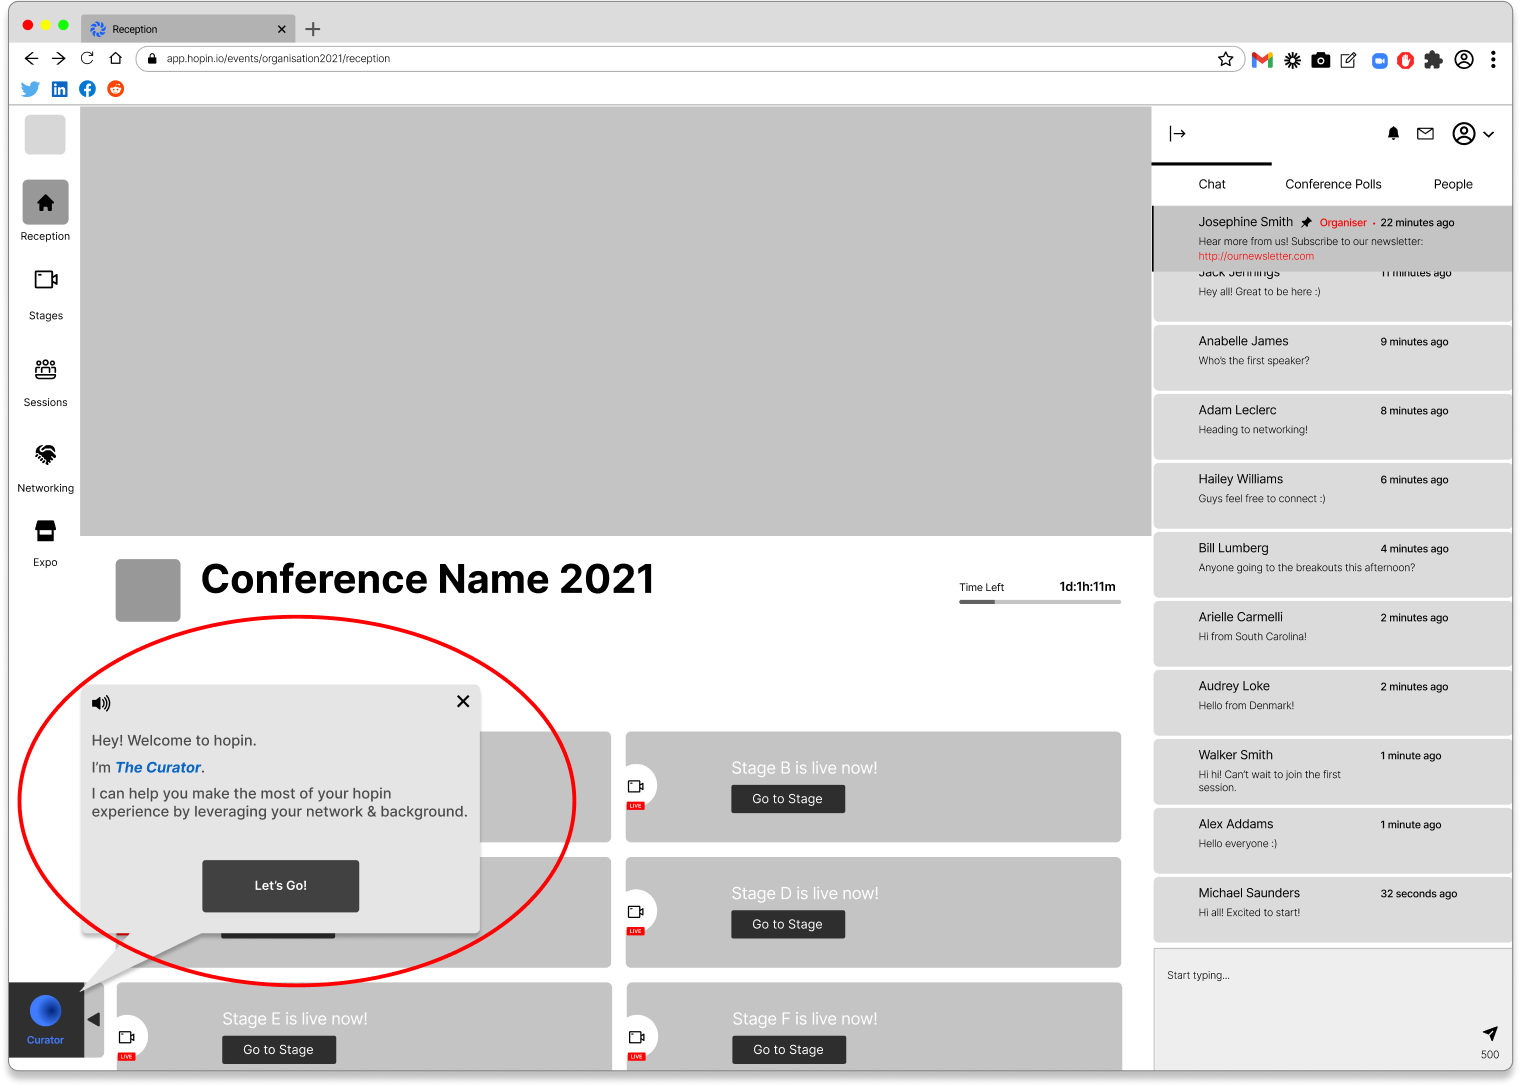Click the organisation logo in sidebar
The height and width of the screenshot is (1087, 1521).
(45, 135)
